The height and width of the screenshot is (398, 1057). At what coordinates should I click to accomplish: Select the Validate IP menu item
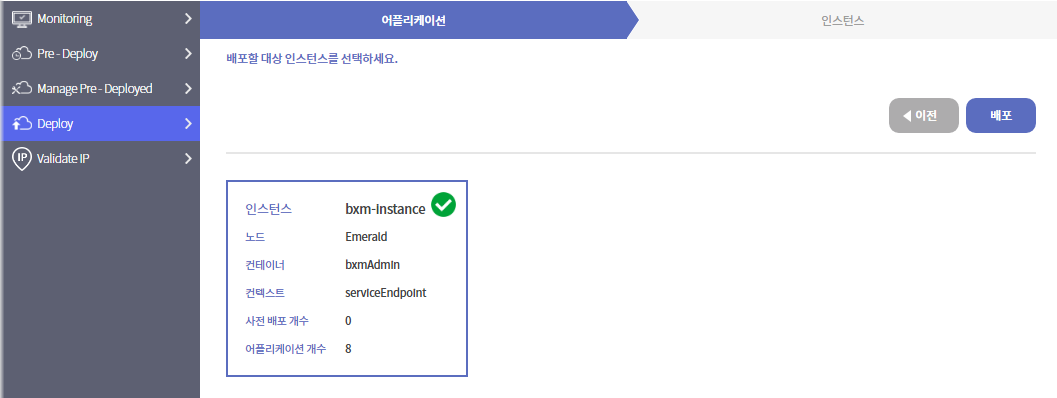(100, 159)
